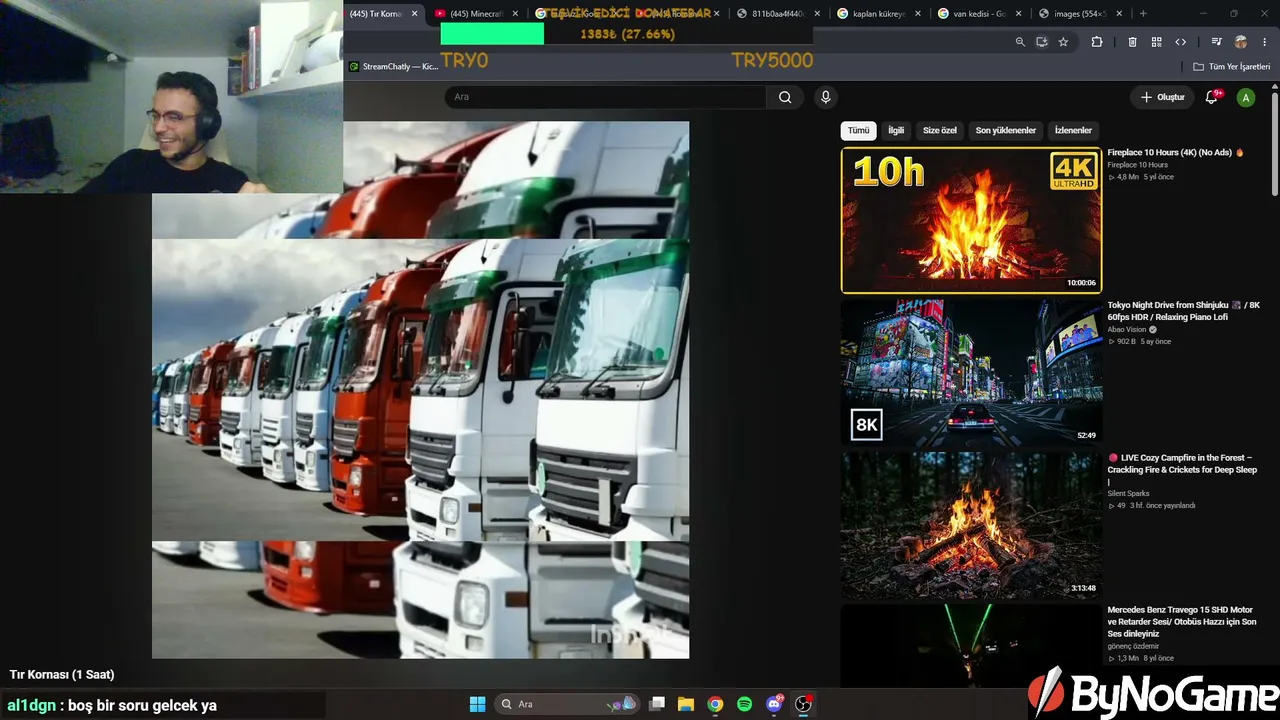Image resolution: width=1280 pixels, height=720 pixels.
Task: Click the Oluştur create button
Action: click(x=1162, y=97)
